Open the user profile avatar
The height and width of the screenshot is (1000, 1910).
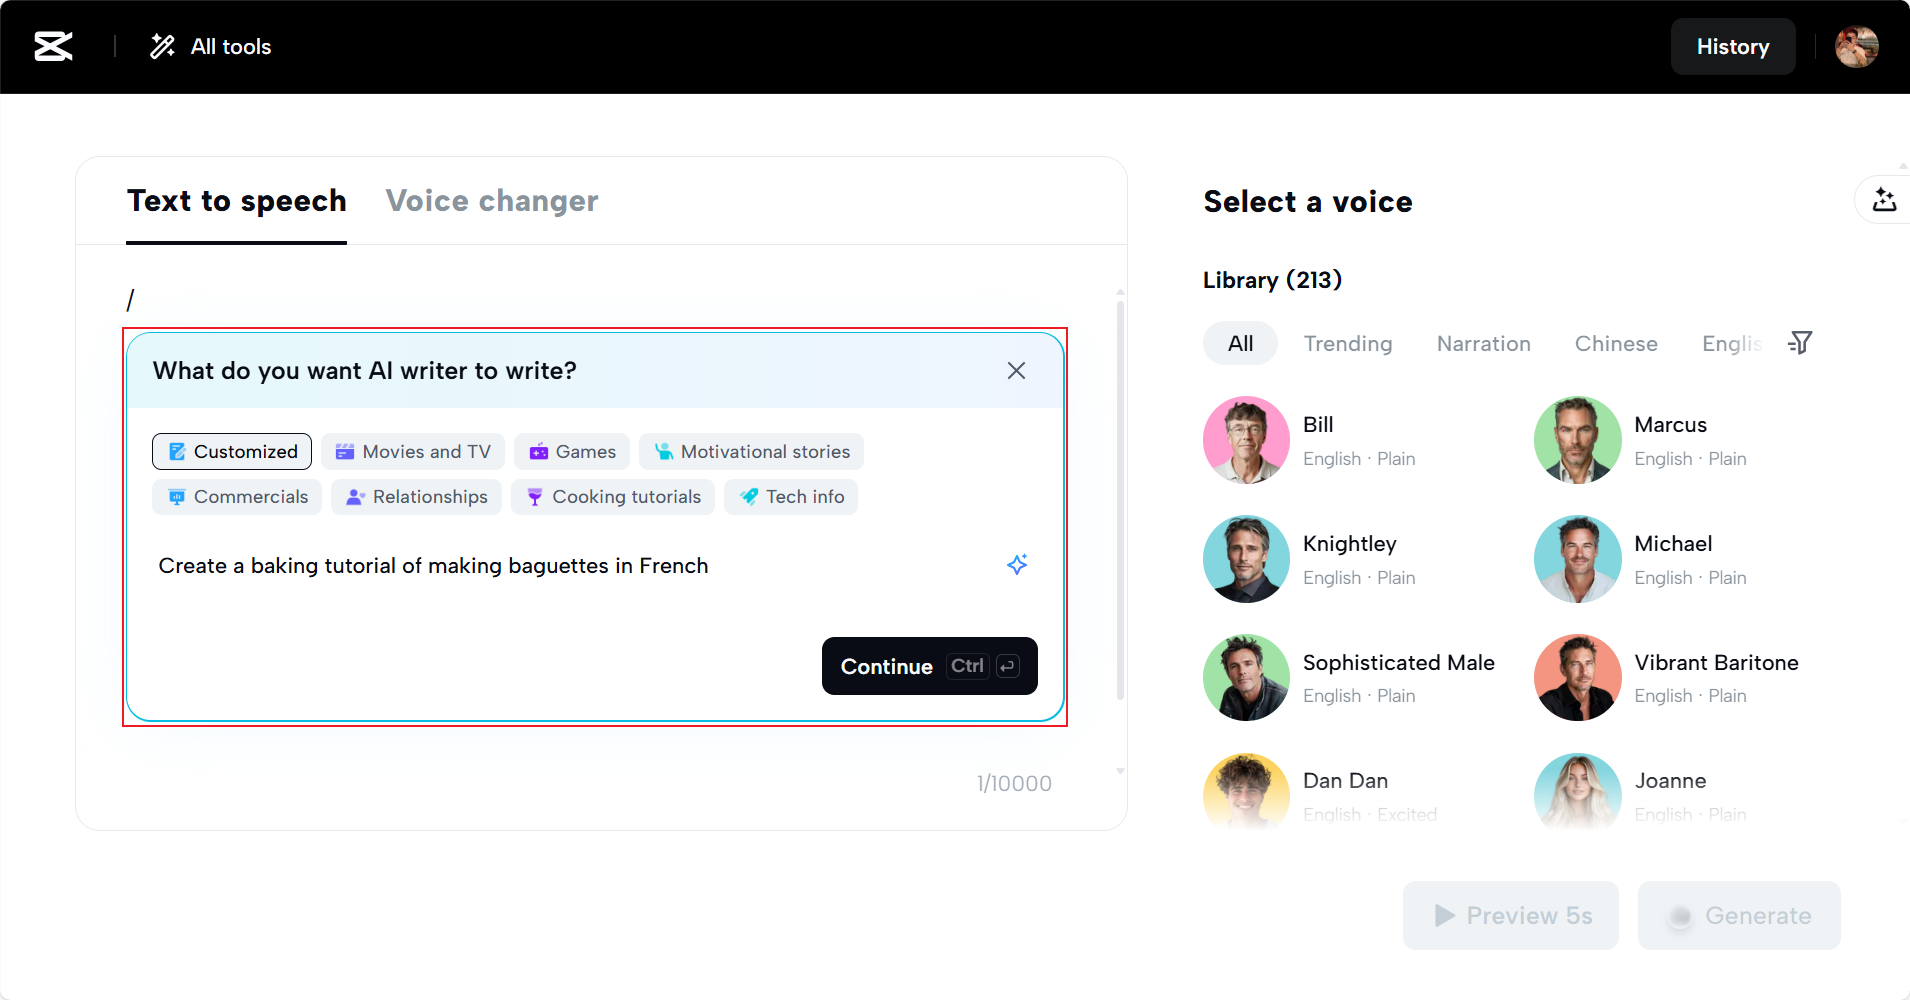[x=1856, y=46]
